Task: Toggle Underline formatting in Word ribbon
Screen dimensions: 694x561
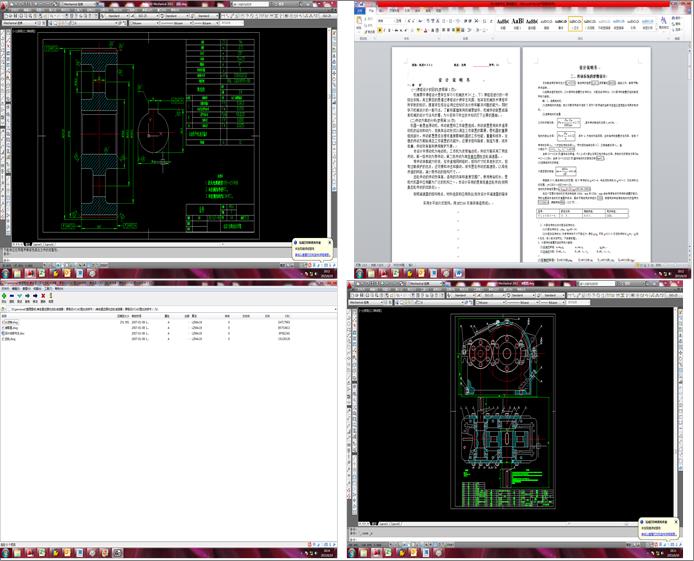Action: [390, 30]
